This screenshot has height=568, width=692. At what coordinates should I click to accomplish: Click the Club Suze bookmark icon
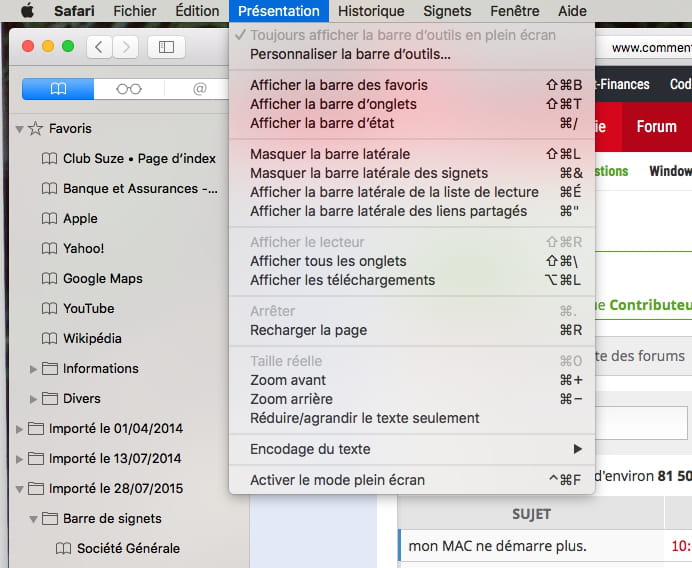(49, 158)
